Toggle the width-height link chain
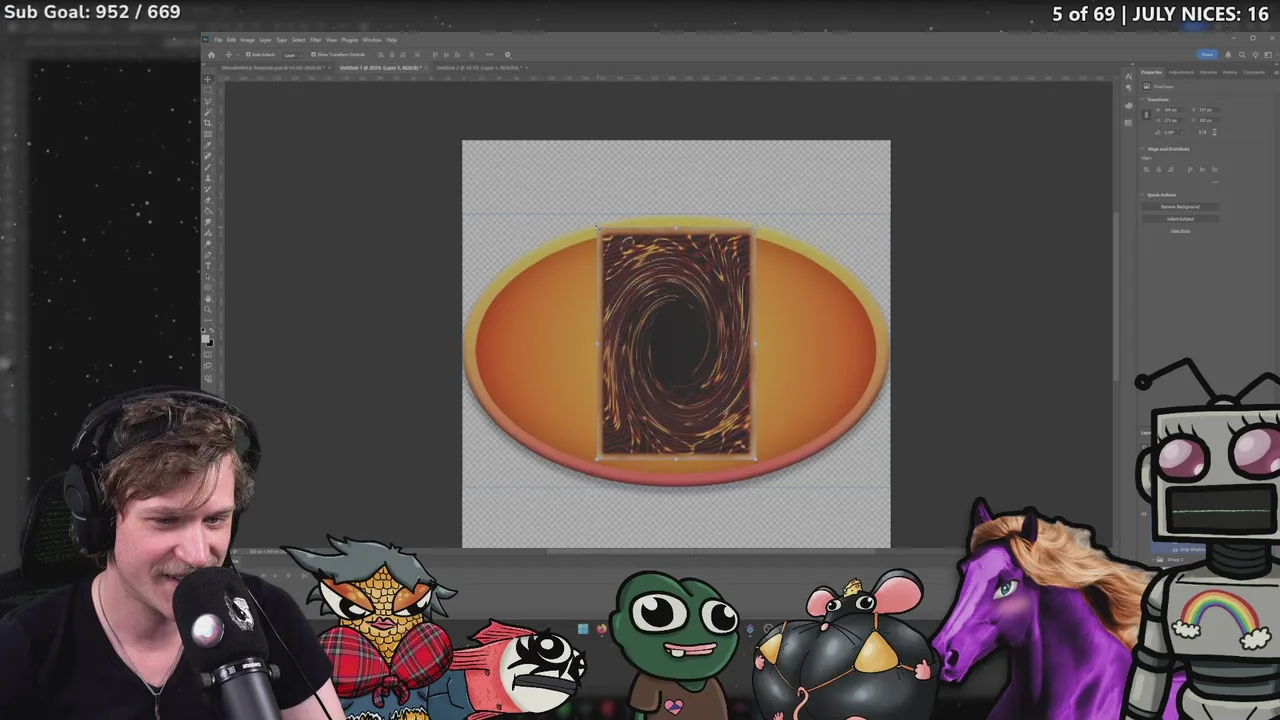The width and height of the screenshot is (1280, 720). coord(1146,115)
